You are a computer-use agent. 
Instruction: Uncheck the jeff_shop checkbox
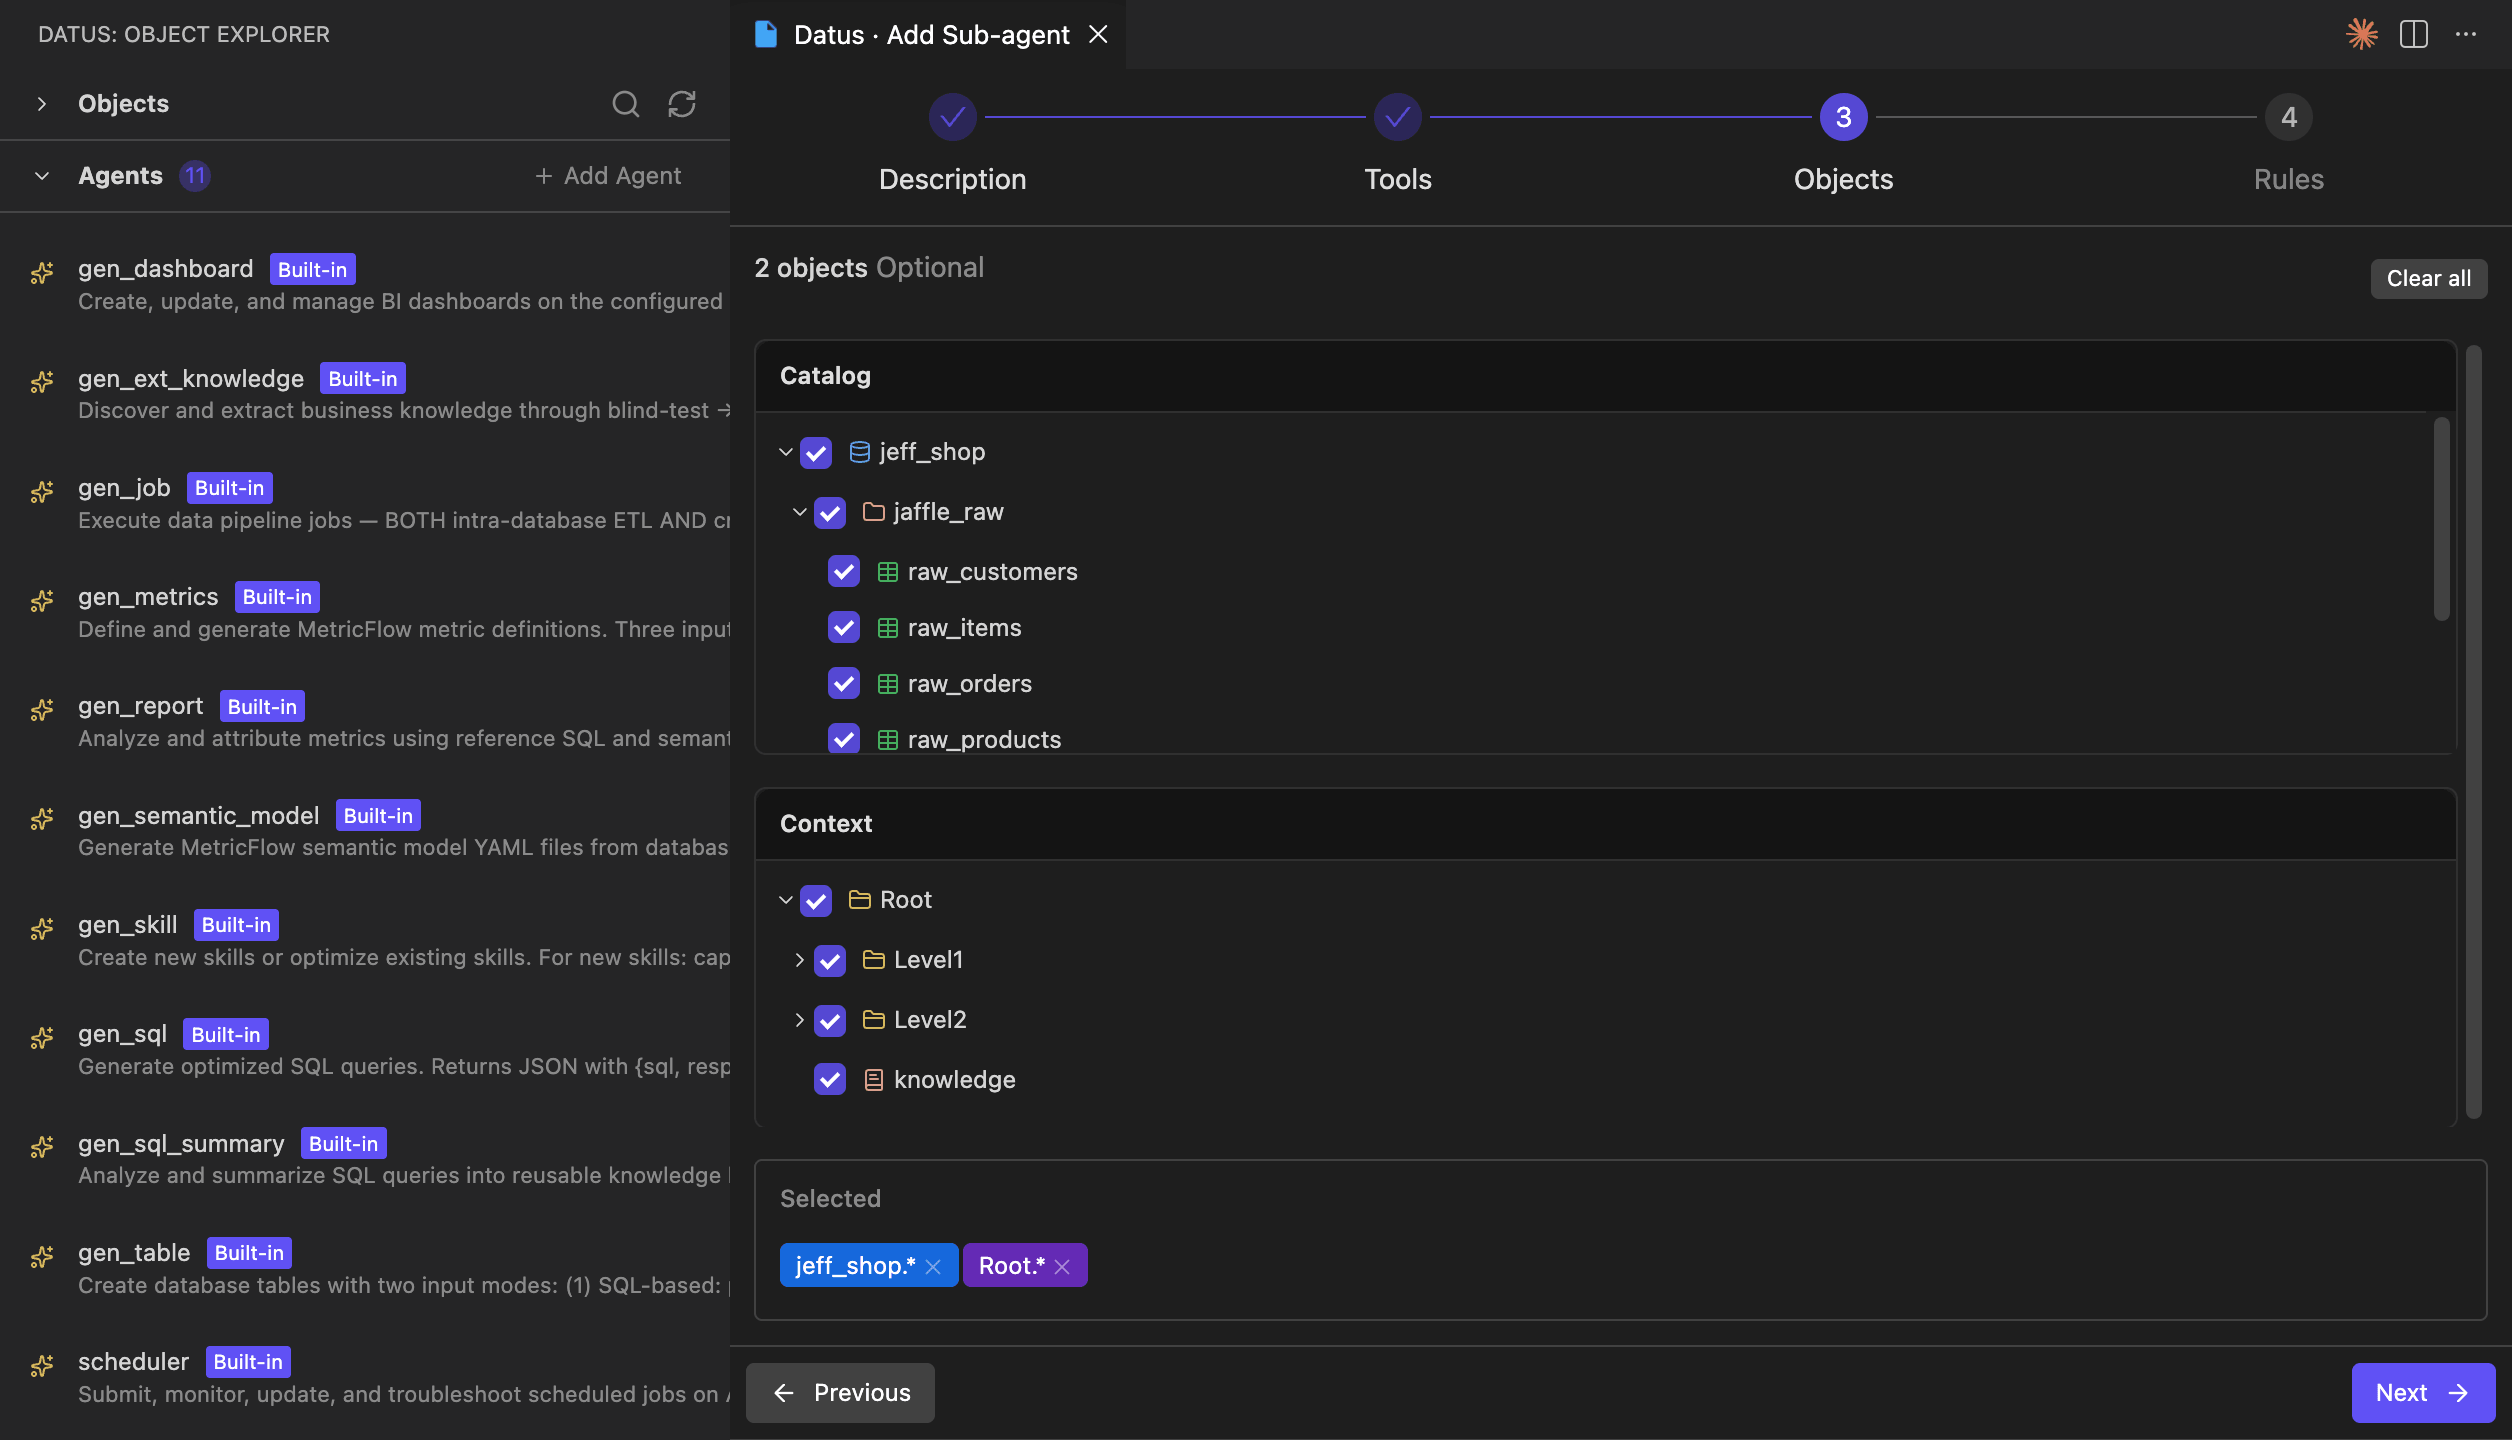(x=816, y=453)
